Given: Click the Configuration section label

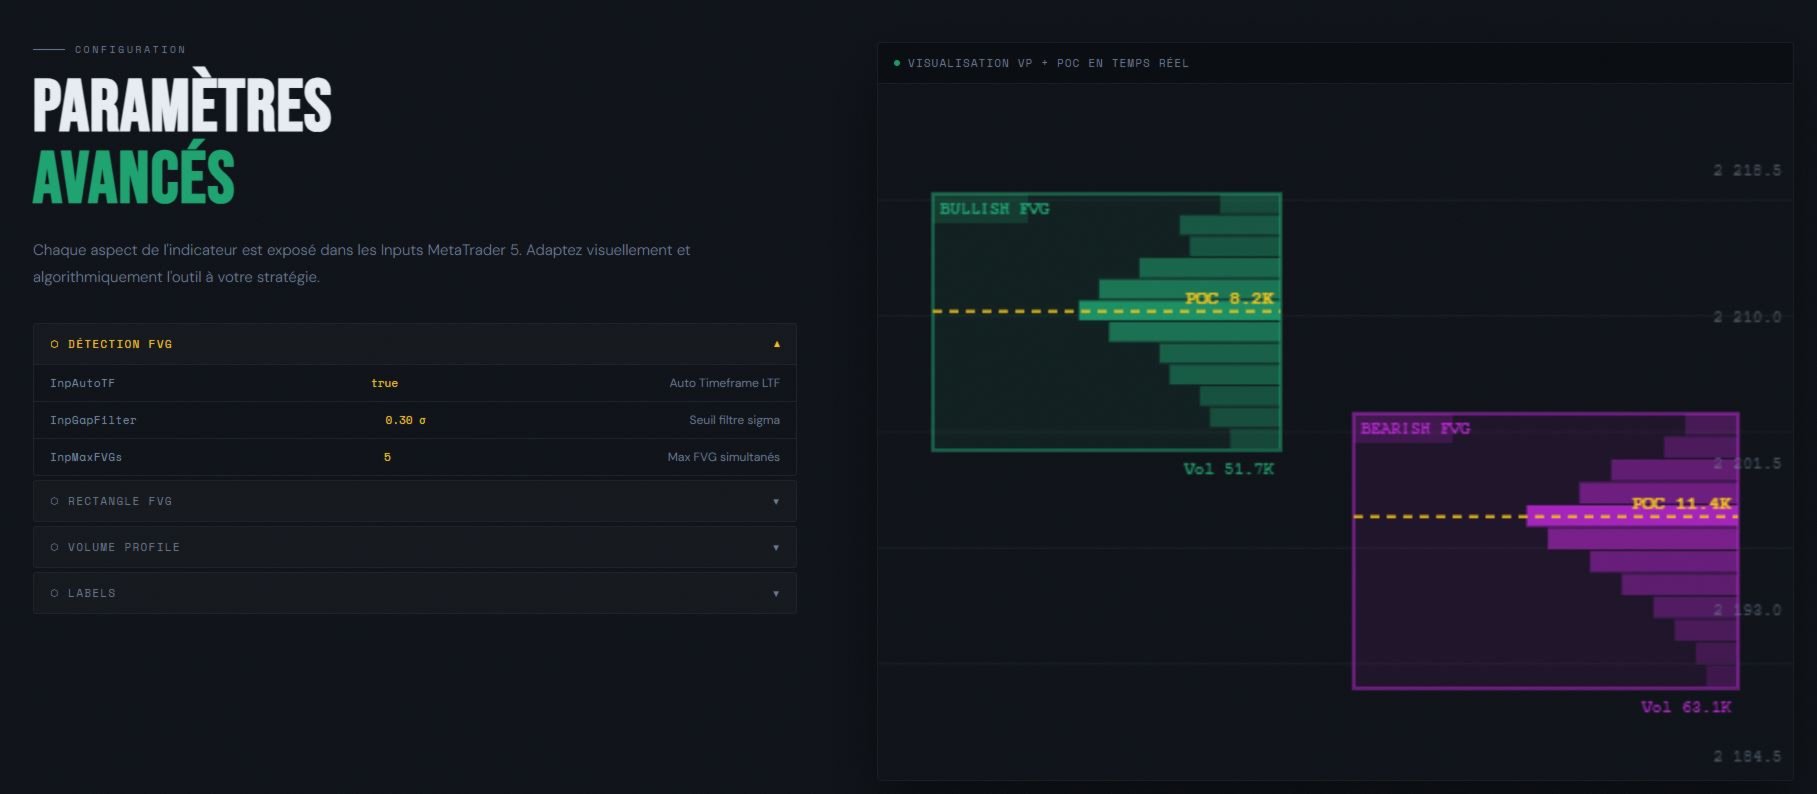Looking at the screenshot, I should 130,49.
